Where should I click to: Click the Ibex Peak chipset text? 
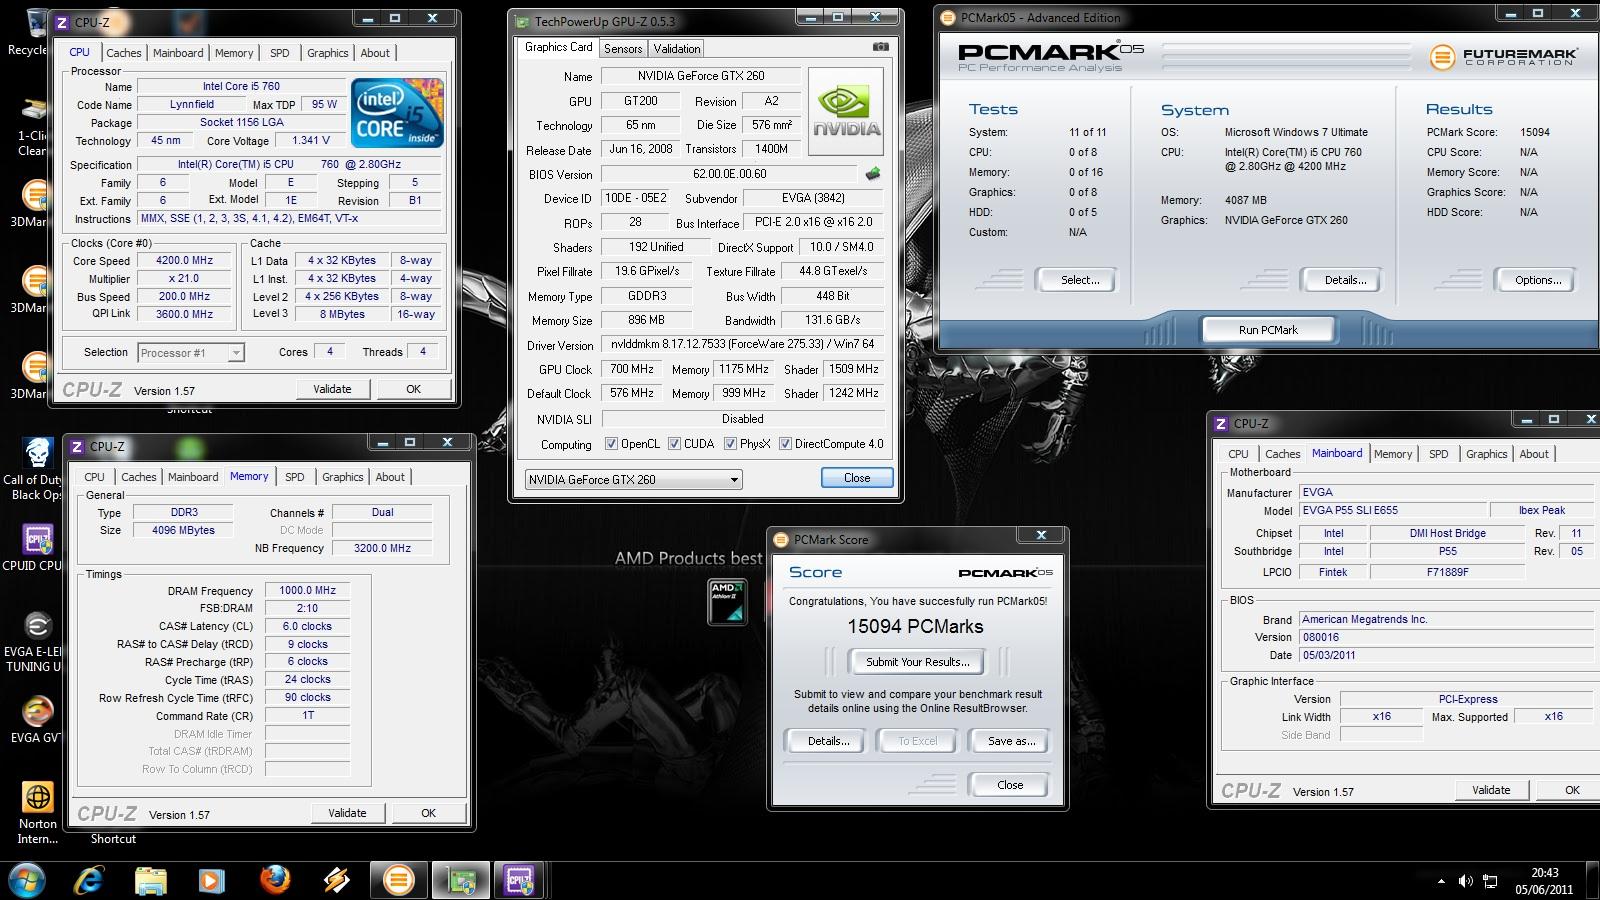click(x=1541, y=510)
